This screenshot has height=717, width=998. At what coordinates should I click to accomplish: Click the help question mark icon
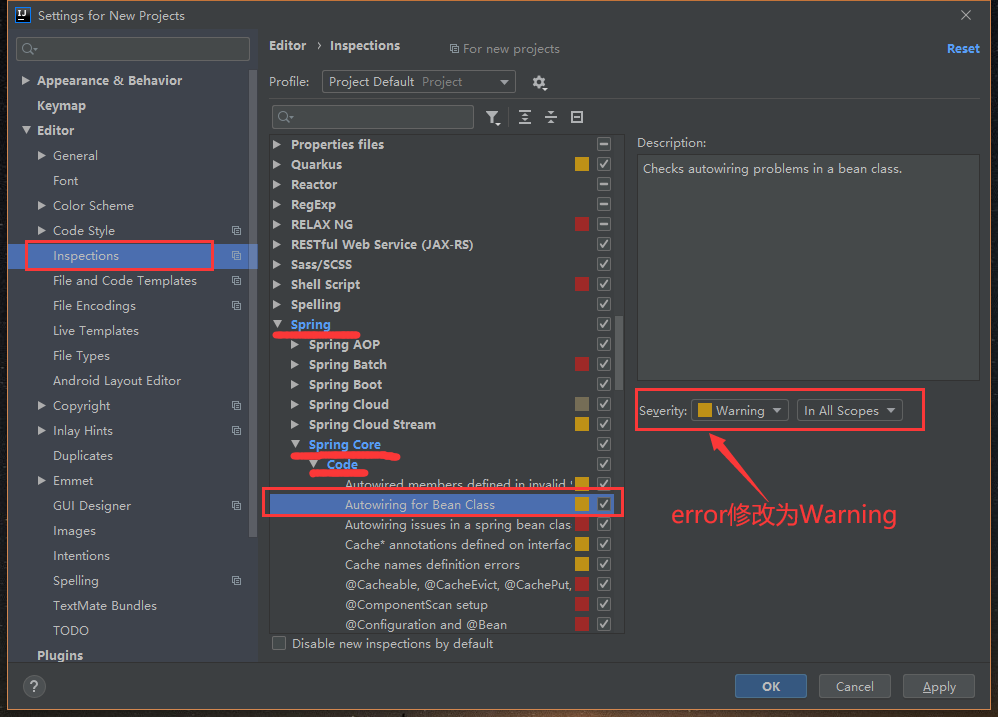pos(34,686)
